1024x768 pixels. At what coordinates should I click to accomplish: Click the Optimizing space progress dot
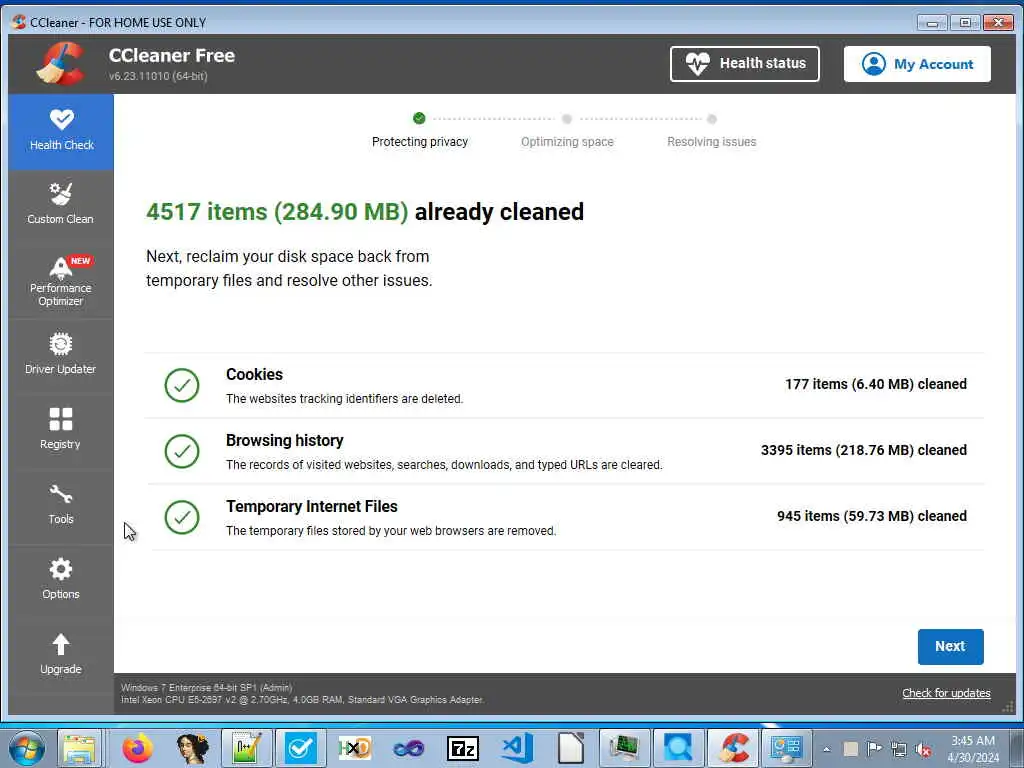coord(567,119)
